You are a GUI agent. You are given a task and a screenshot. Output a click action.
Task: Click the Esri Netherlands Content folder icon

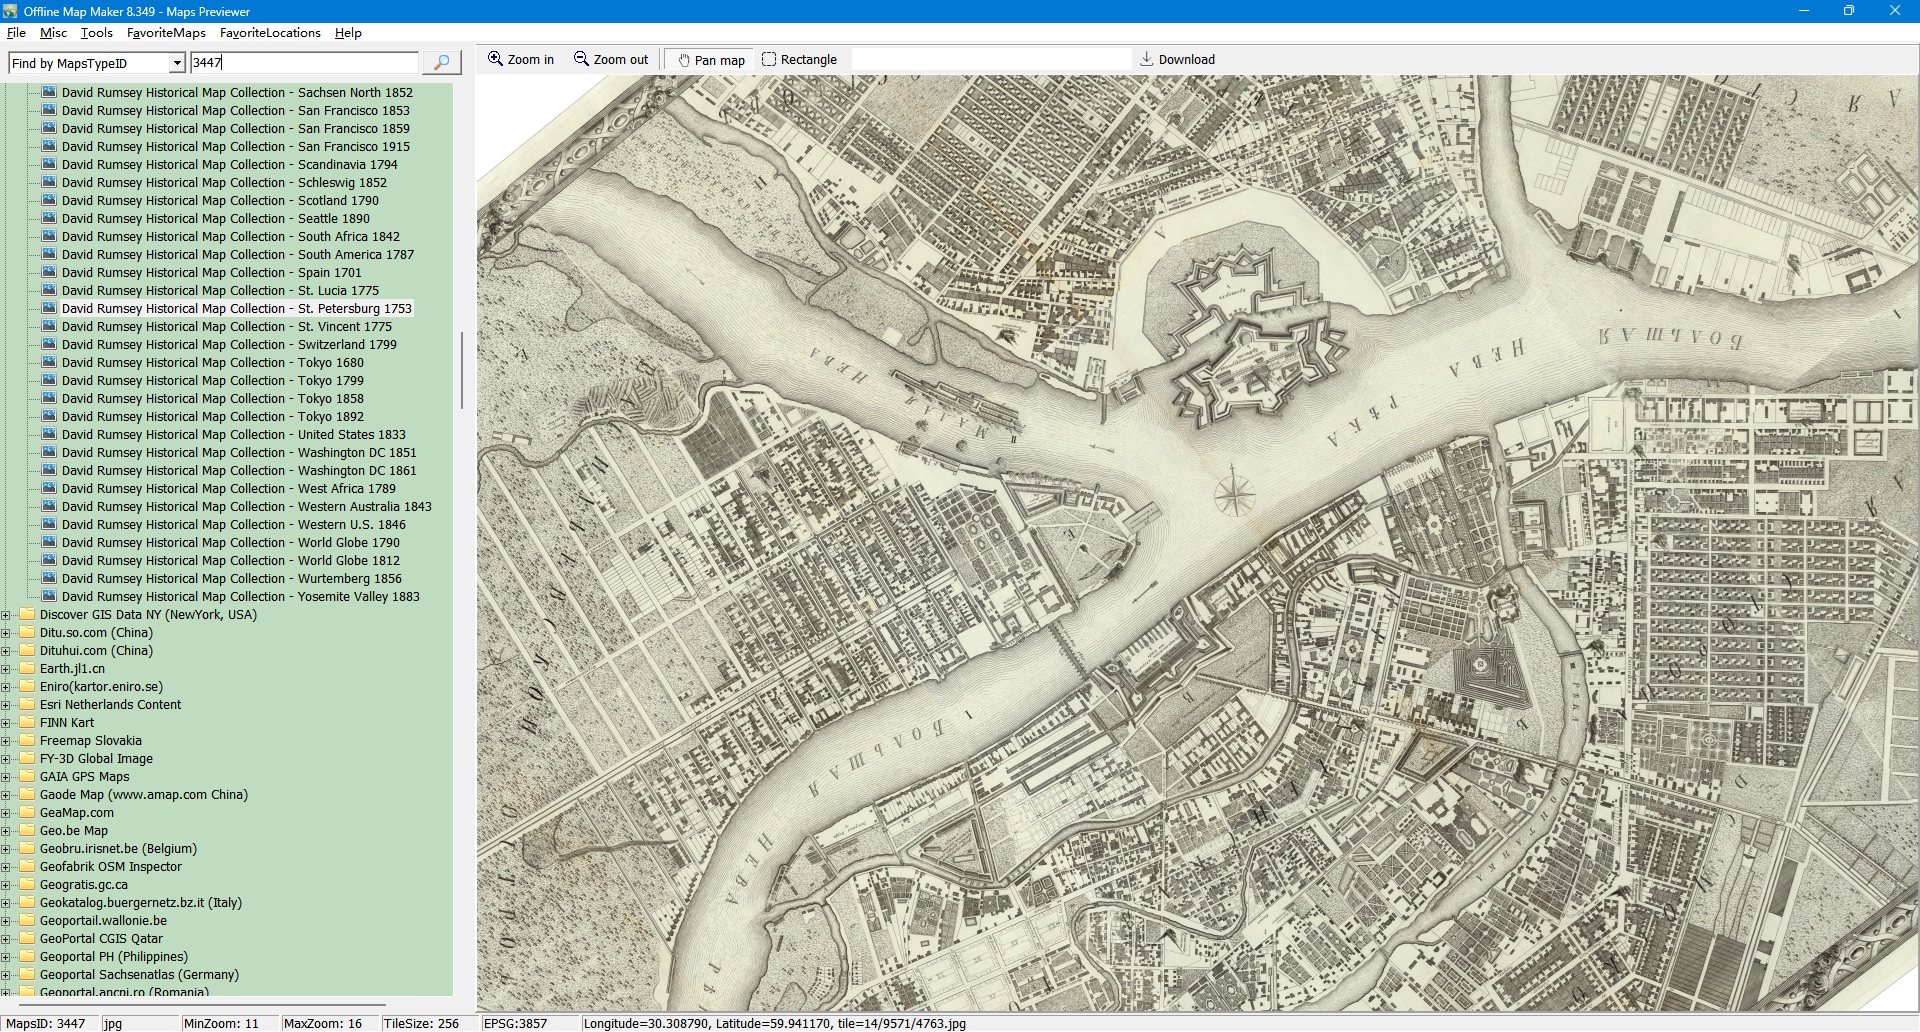coord(27,705)
